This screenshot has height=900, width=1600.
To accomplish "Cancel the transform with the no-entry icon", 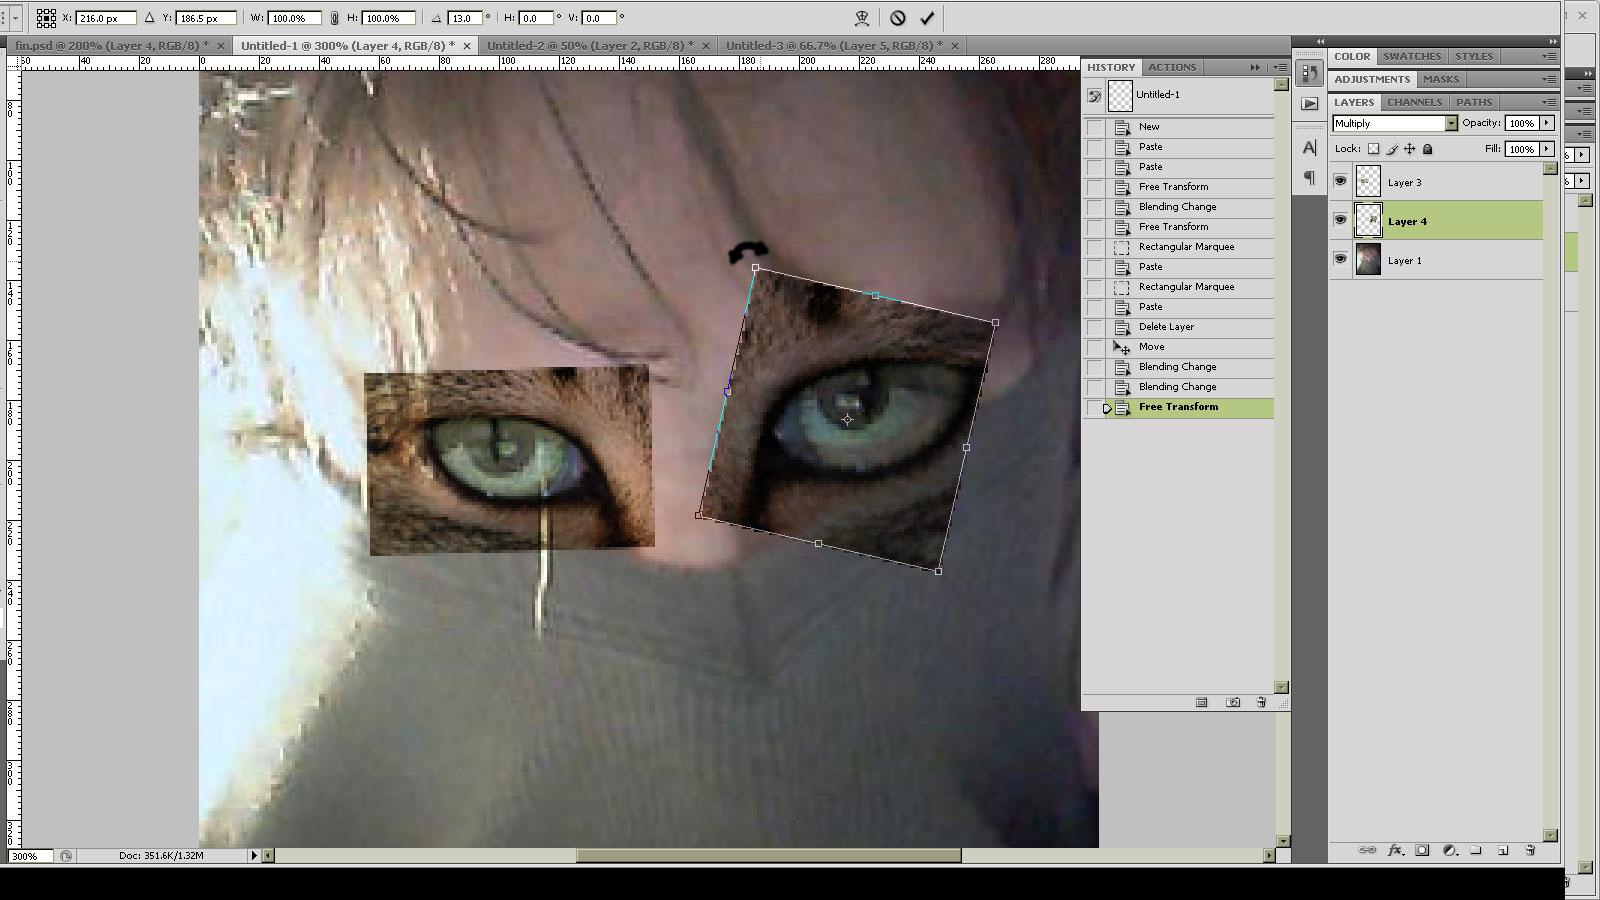I will click(898, 18).
